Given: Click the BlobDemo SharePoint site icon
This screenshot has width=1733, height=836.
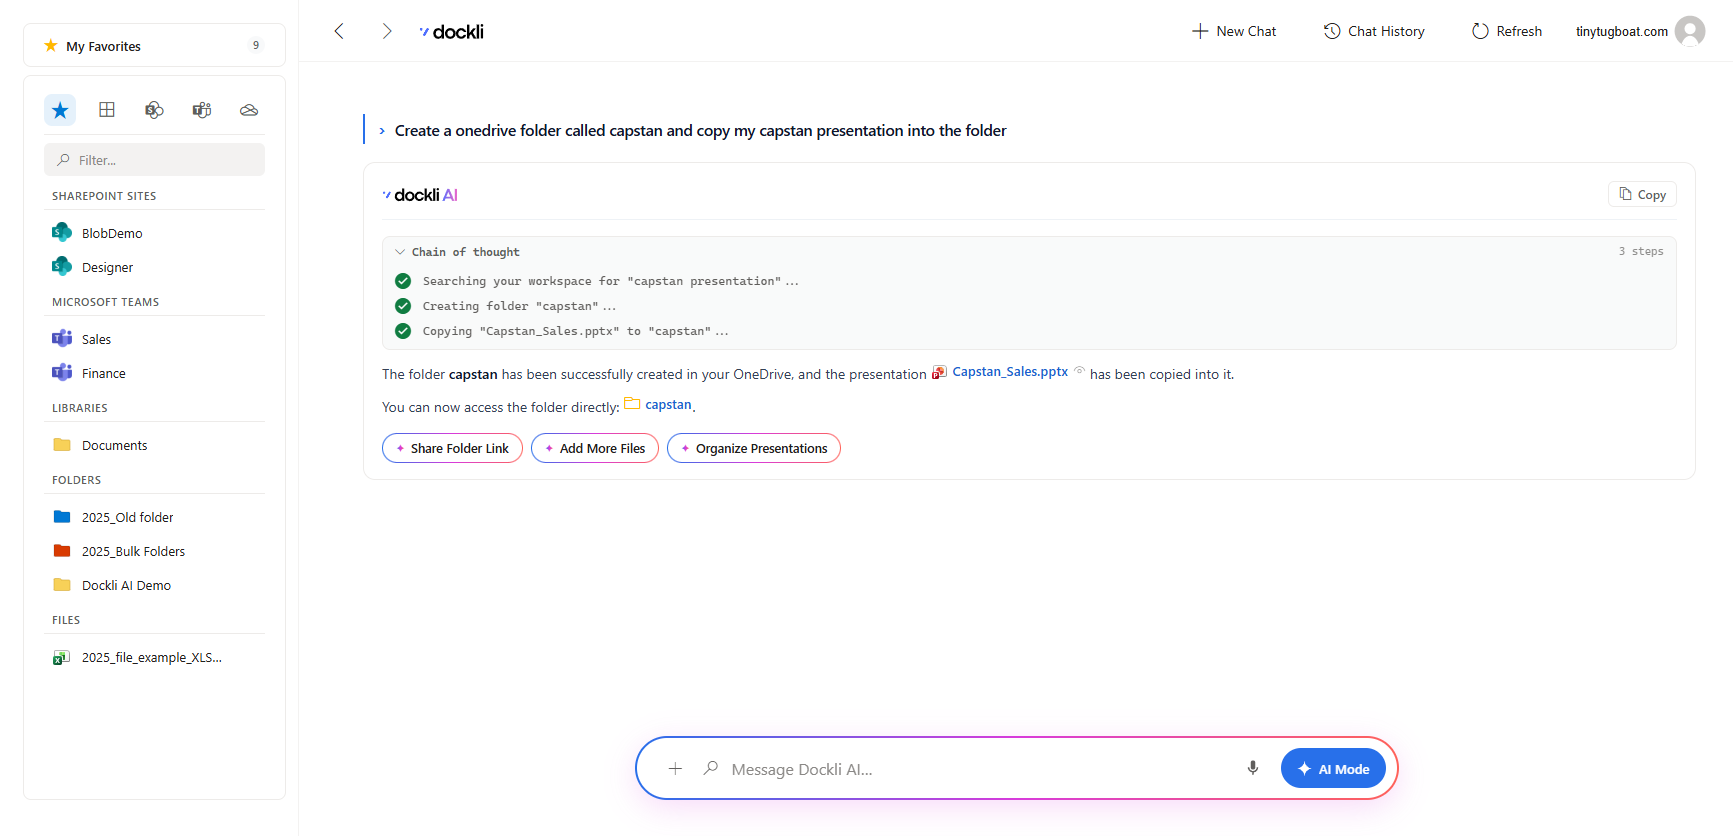Looking at the screenshot, I should [x=62, y=232].
